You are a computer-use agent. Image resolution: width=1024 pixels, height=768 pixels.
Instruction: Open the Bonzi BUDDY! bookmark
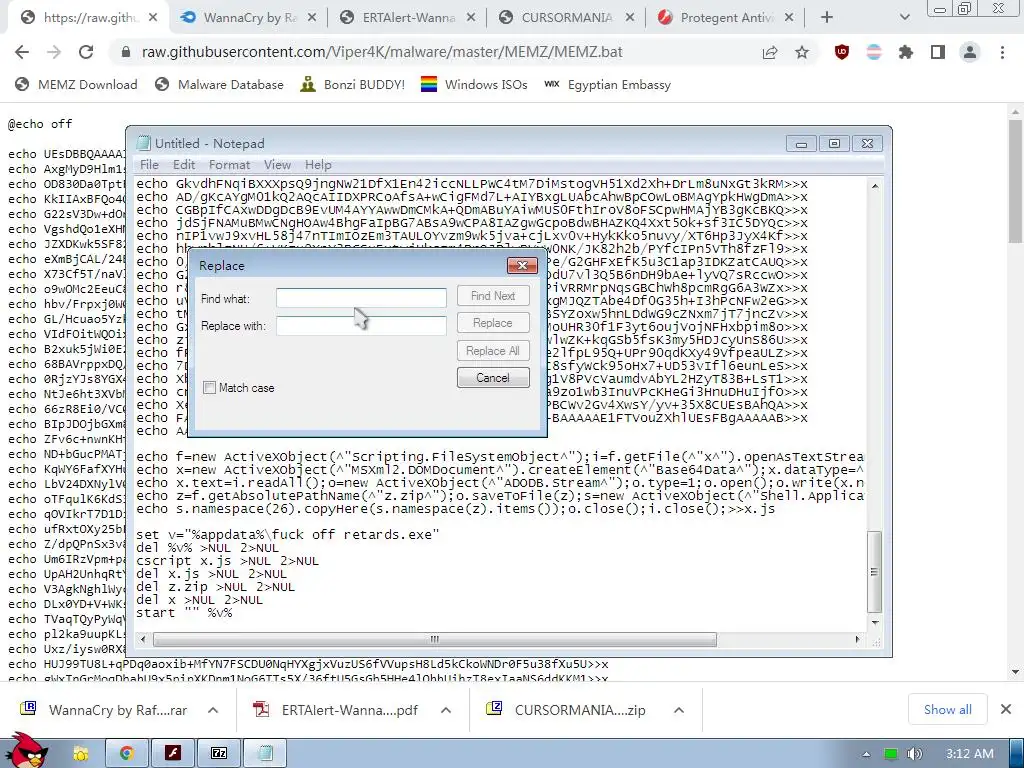(353, 85)
